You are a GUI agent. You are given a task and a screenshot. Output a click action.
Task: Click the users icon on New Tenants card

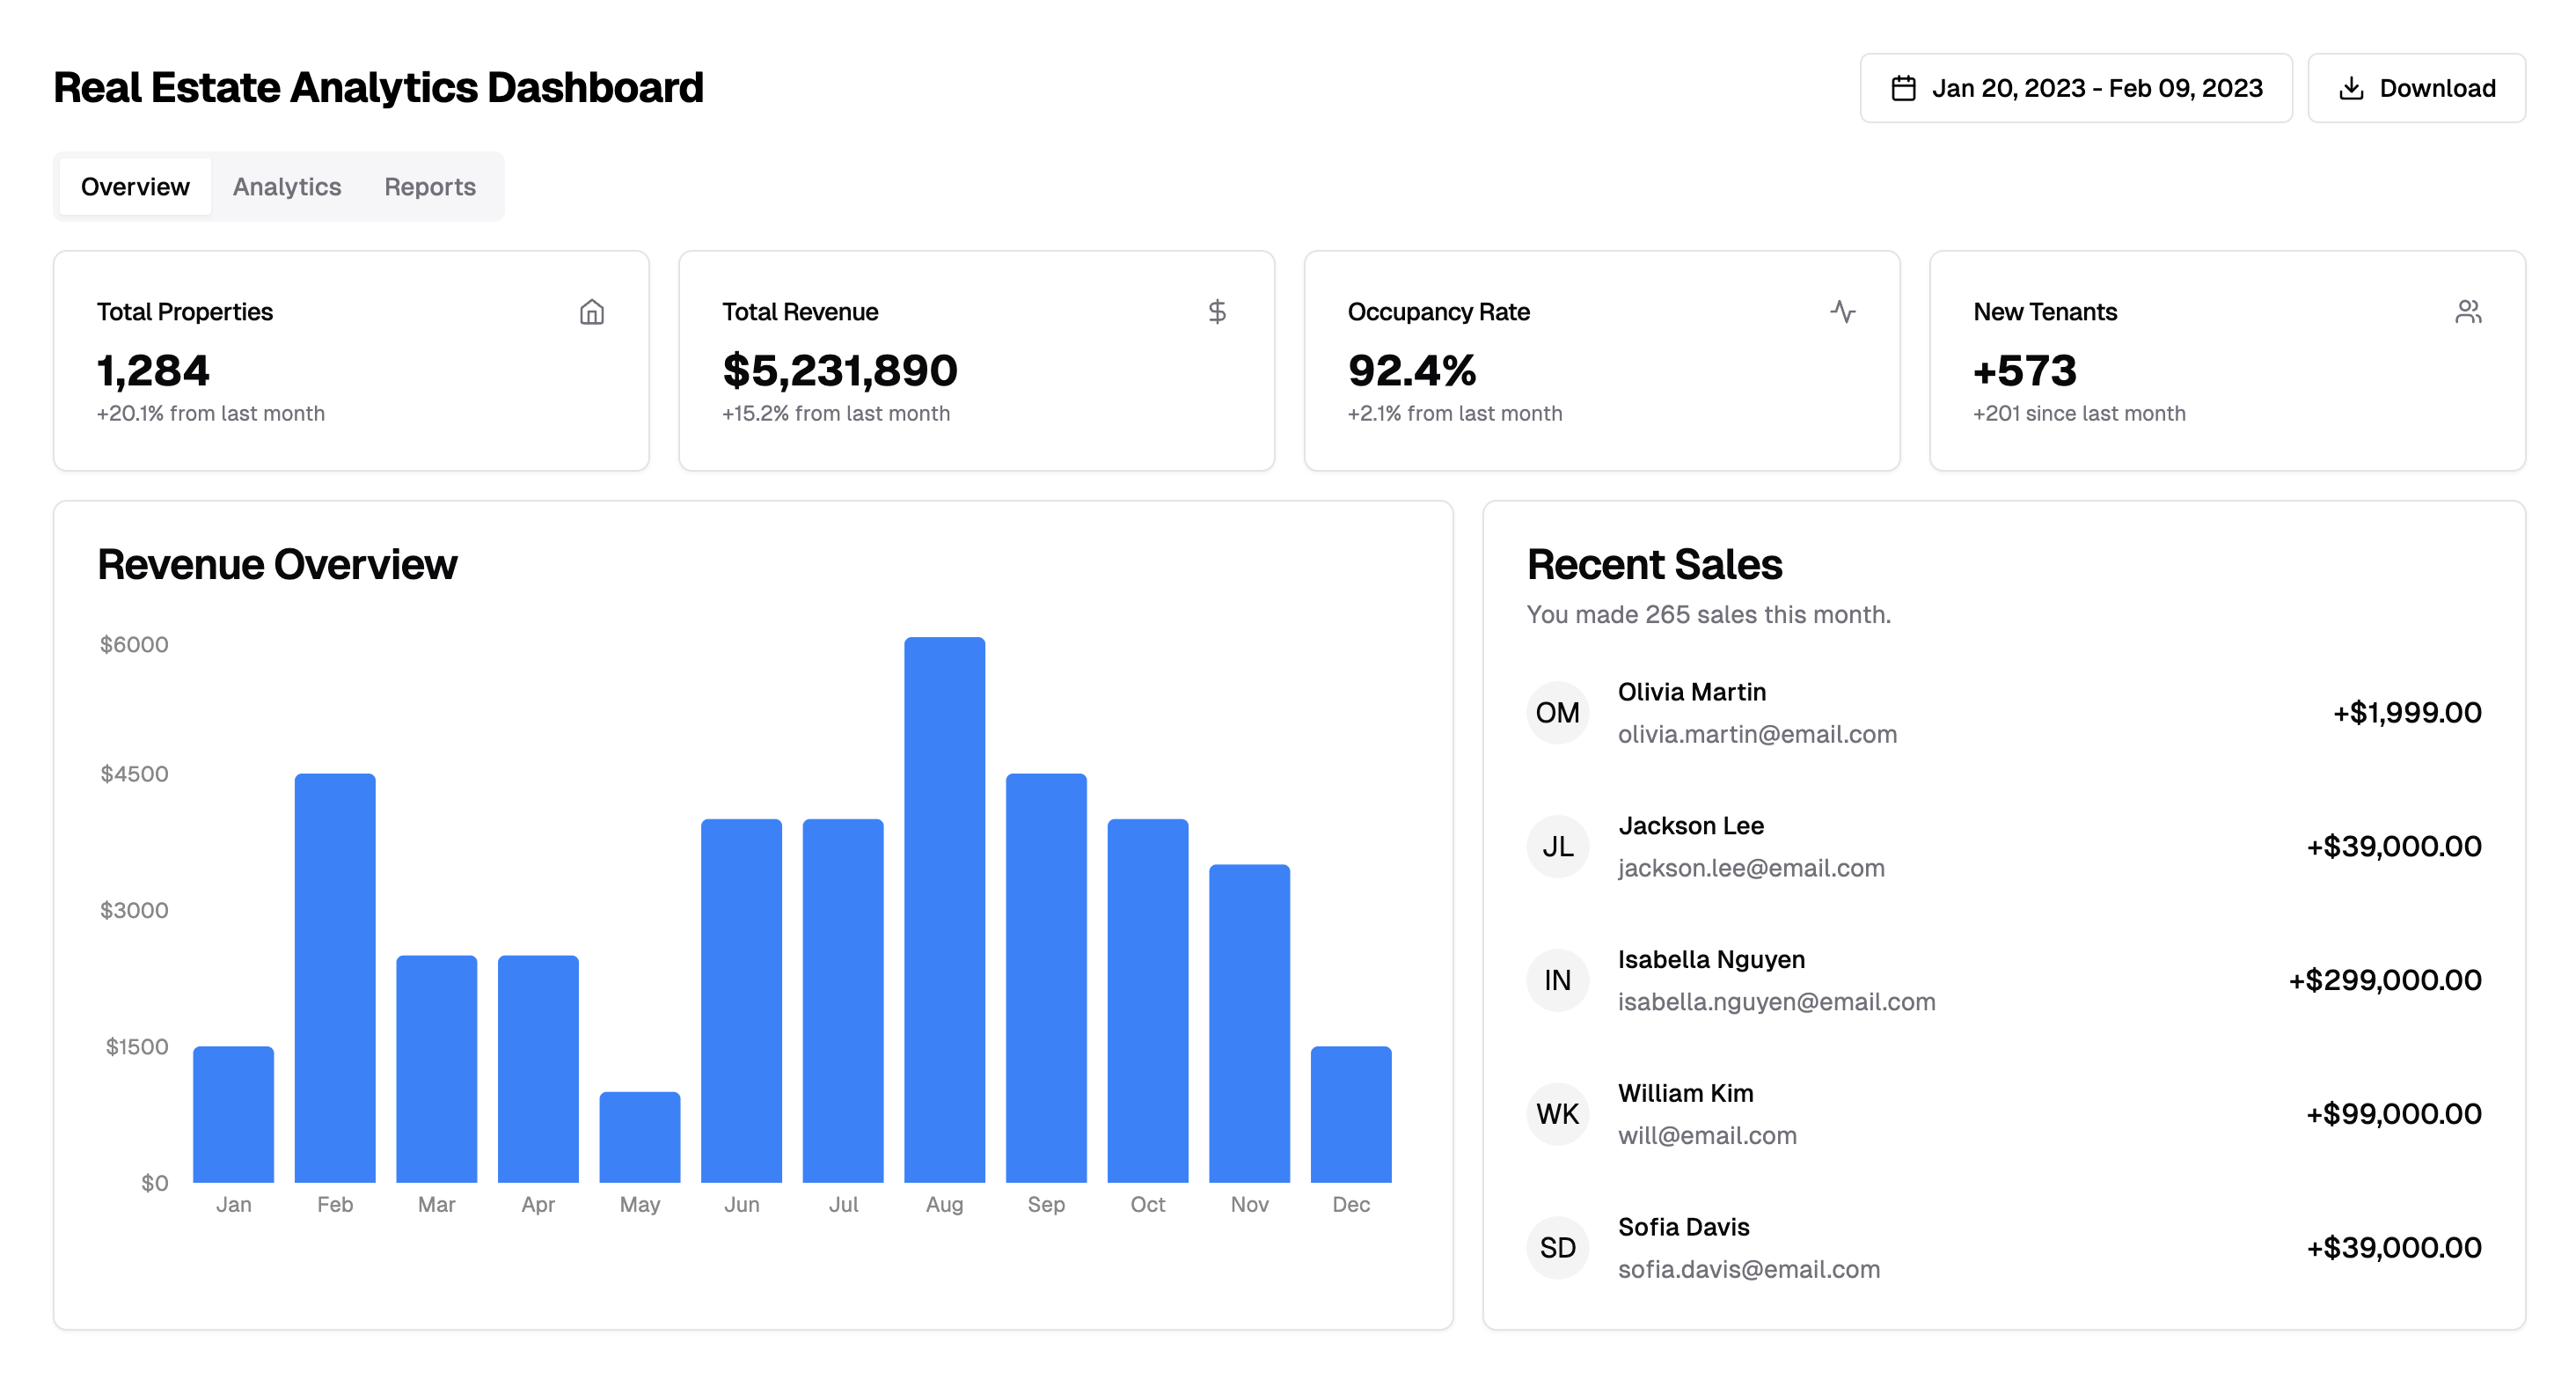point(2468,312)
